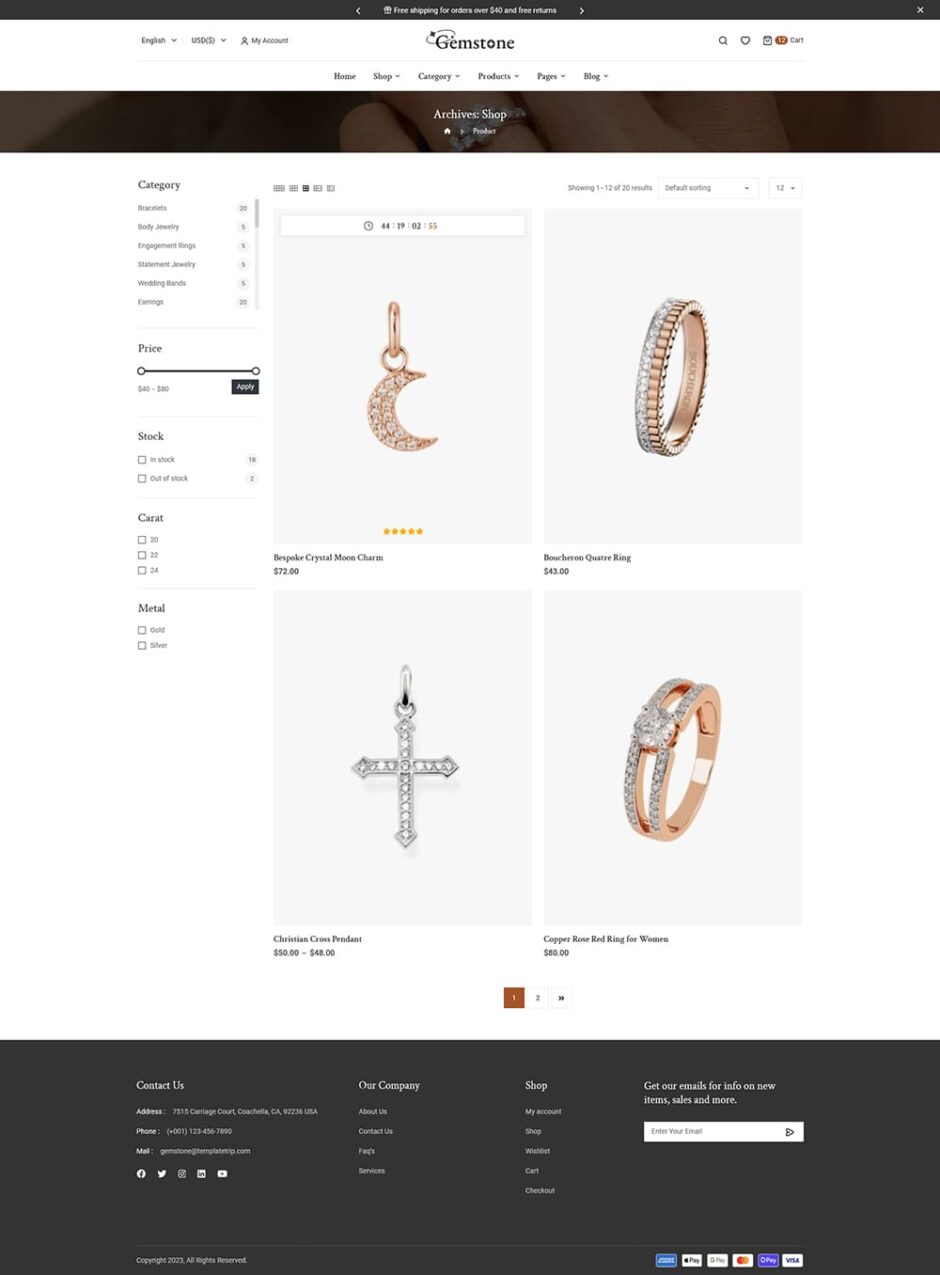Open the Category menu in navigation
Screen dimensions: 940x1275
439,76
